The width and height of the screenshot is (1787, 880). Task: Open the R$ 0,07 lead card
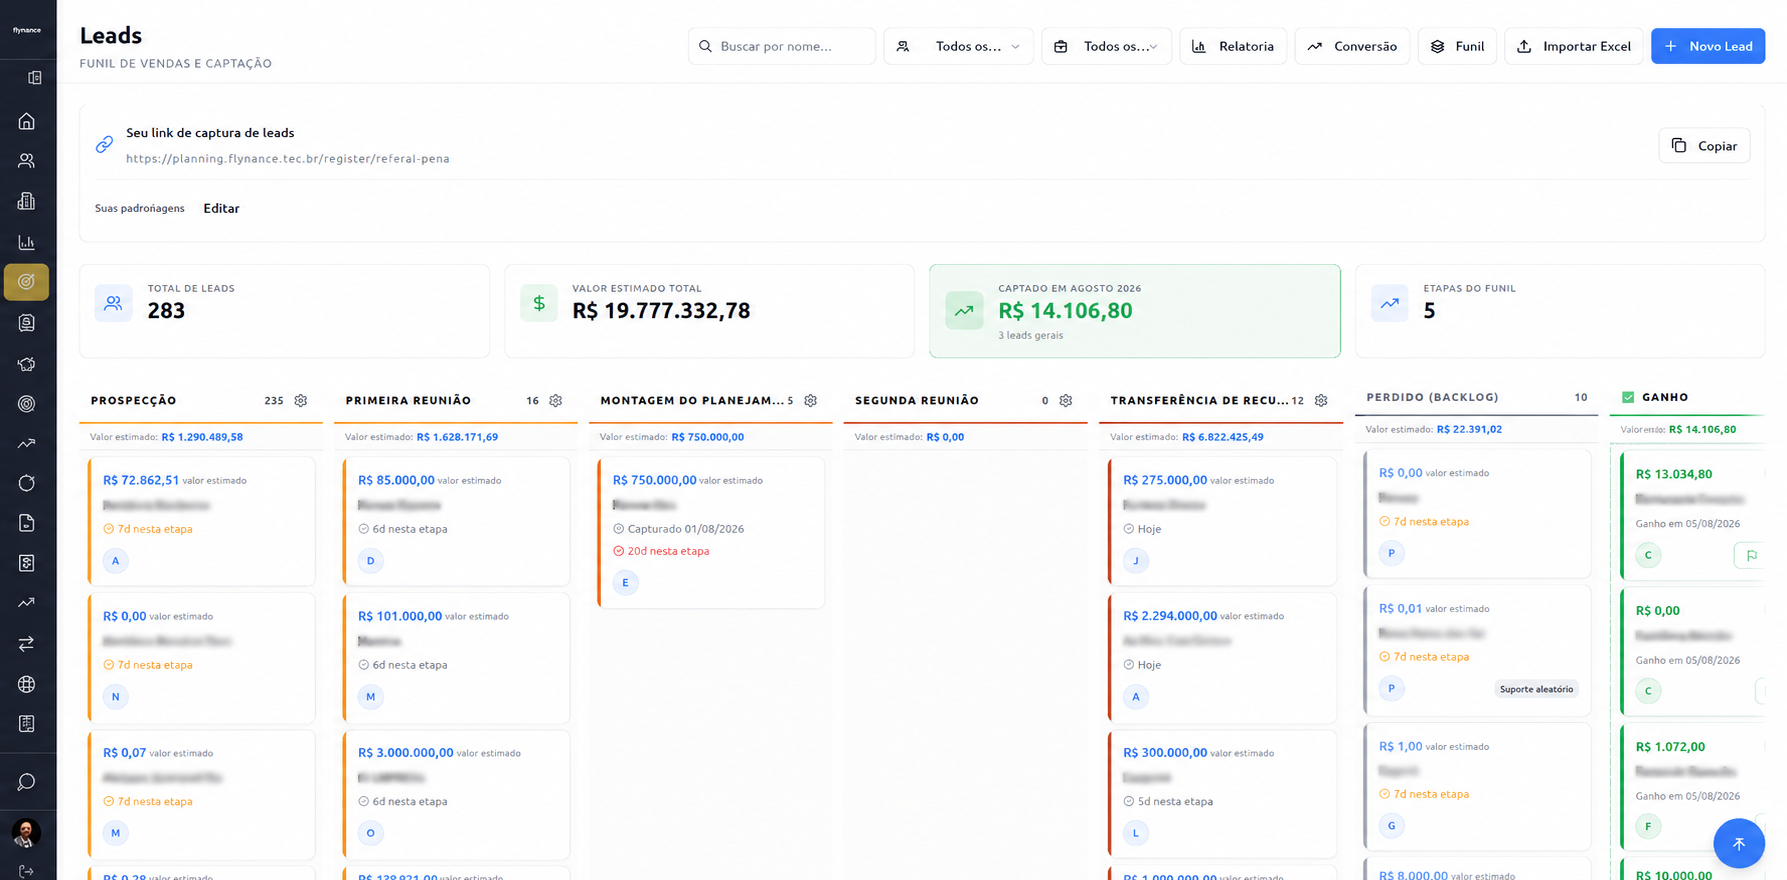point(201,794)
